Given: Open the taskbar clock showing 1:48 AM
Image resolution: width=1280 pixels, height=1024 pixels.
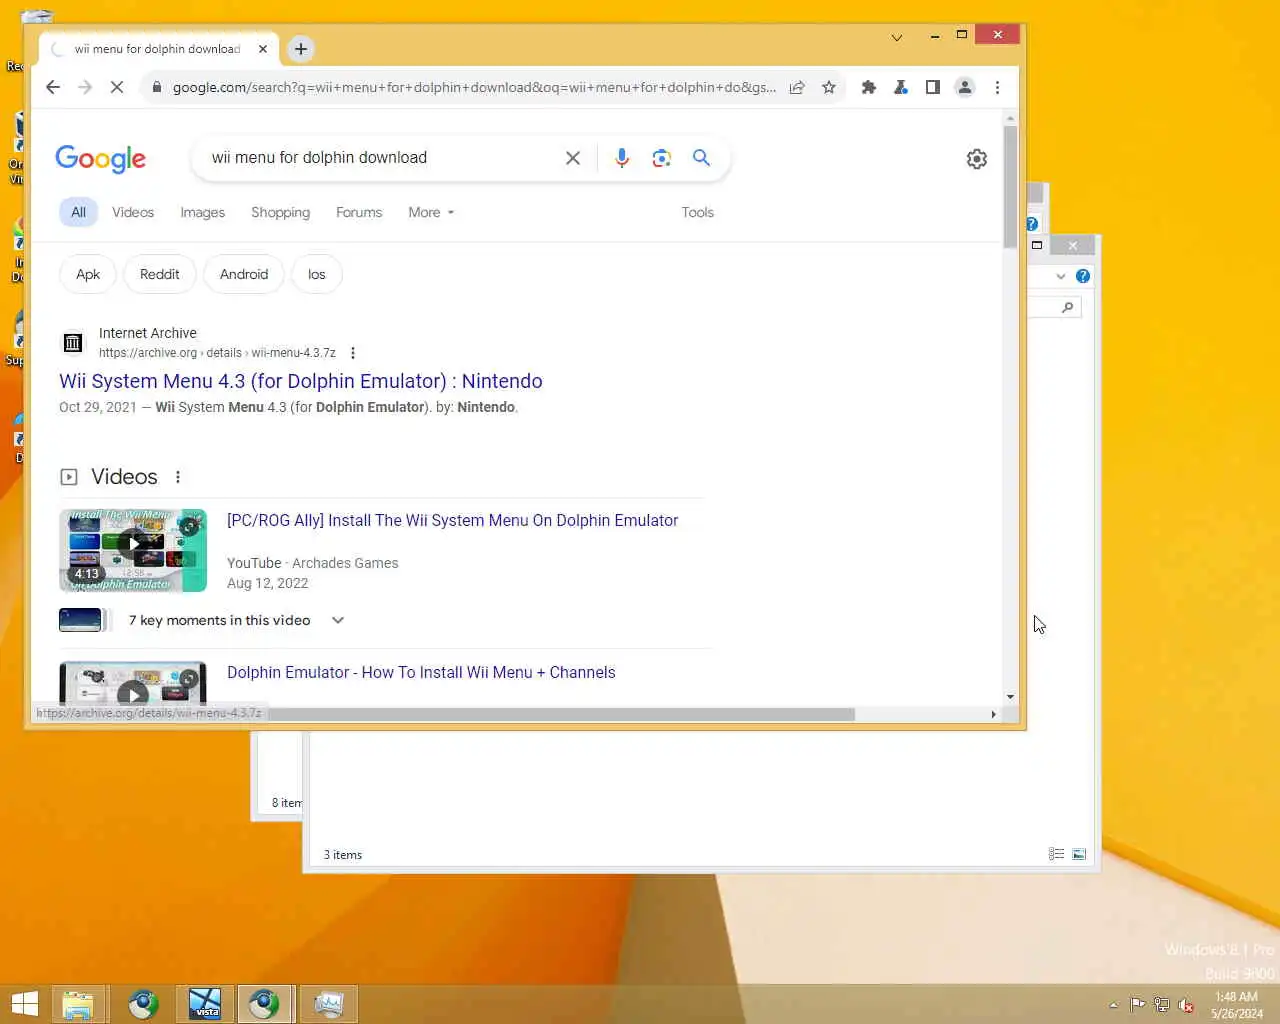Looking at the screenshot, I should tap(1237, 1005).
